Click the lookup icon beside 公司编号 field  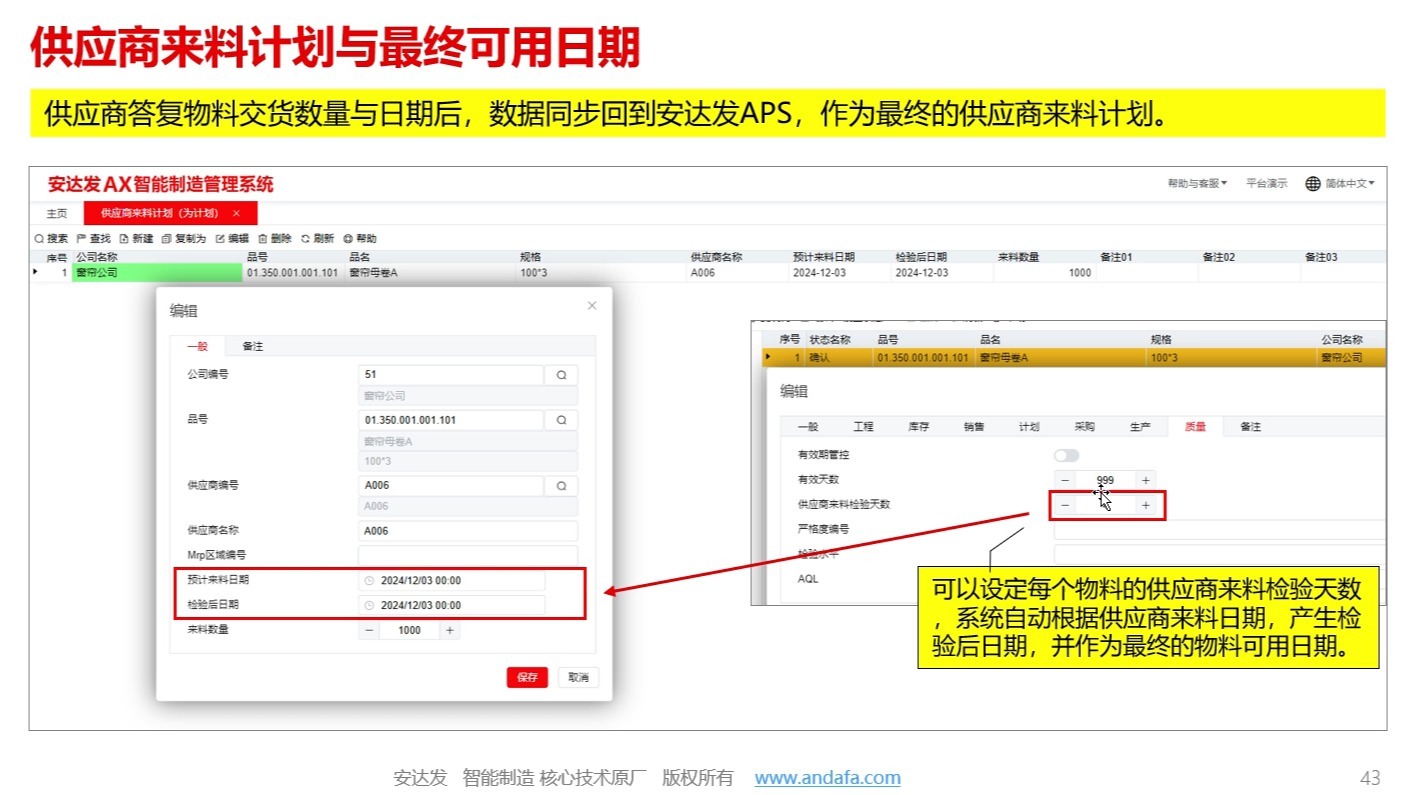pyautogui.click(x=561, y=375)
